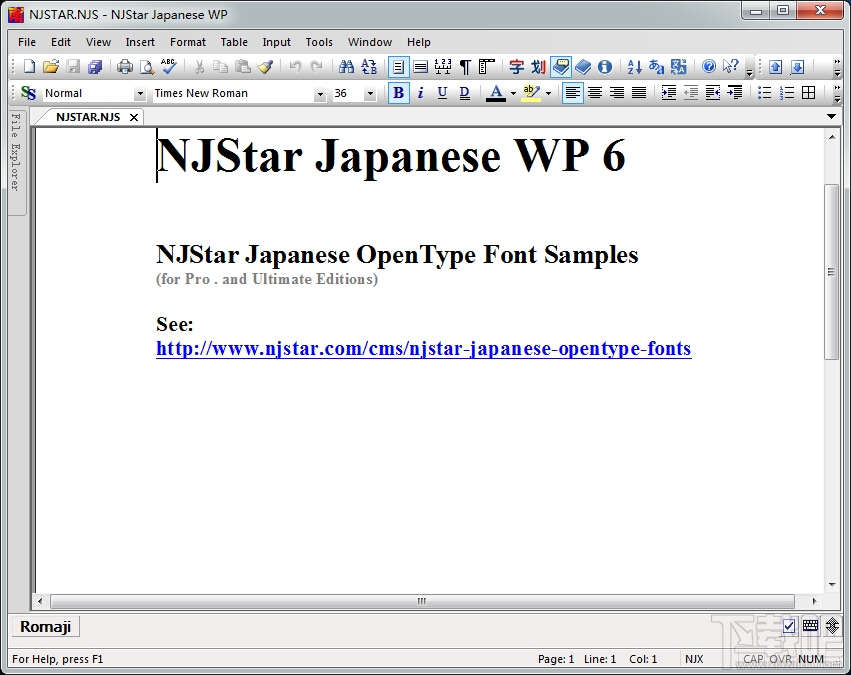Viewport: 851px width, 675px height.
Task: Show paragraph marks with the pilcrow icon
Action: 464,67
